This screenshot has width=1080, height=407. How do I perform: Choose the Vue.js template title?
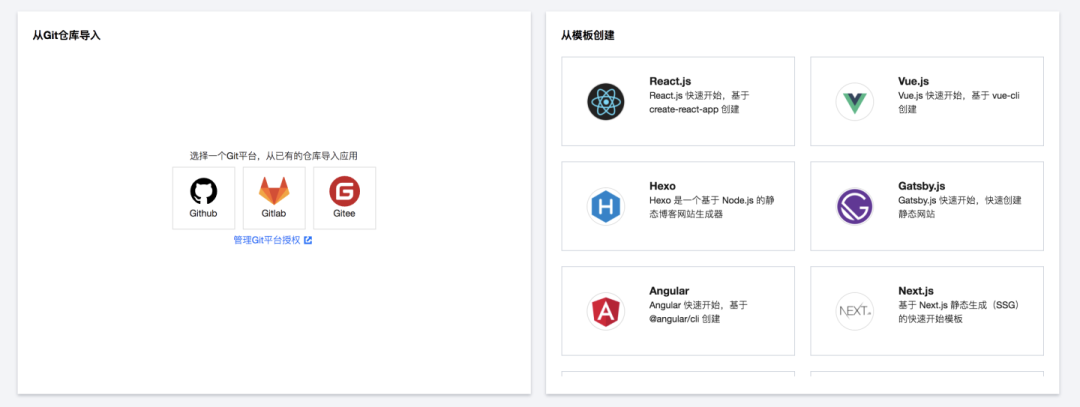coord(913,81)
